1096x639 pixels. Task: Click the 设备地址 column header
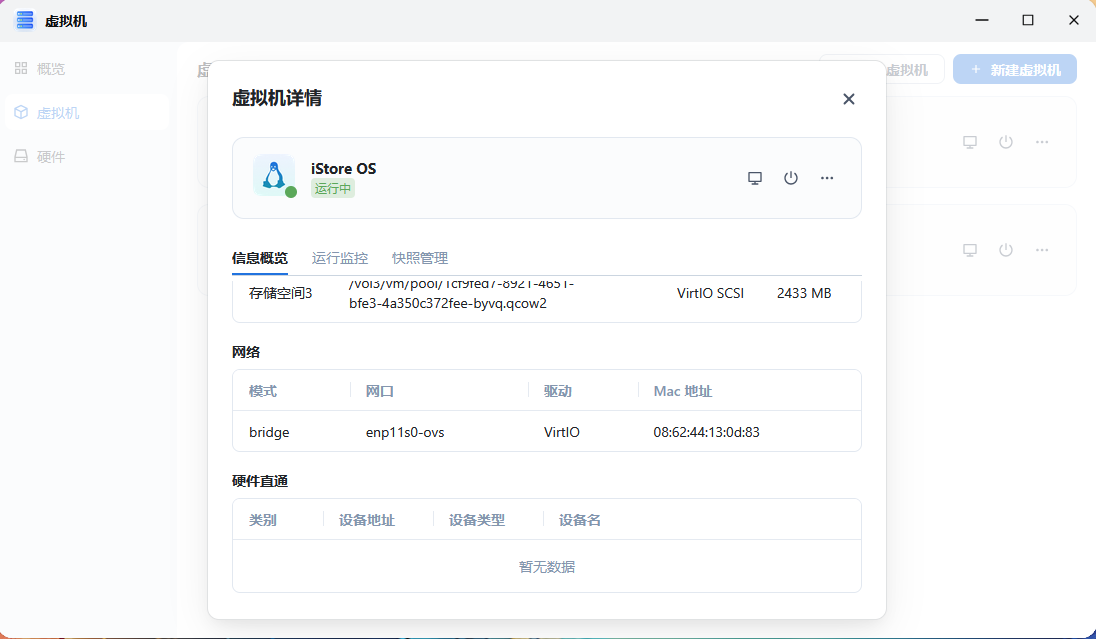(367, 520)
